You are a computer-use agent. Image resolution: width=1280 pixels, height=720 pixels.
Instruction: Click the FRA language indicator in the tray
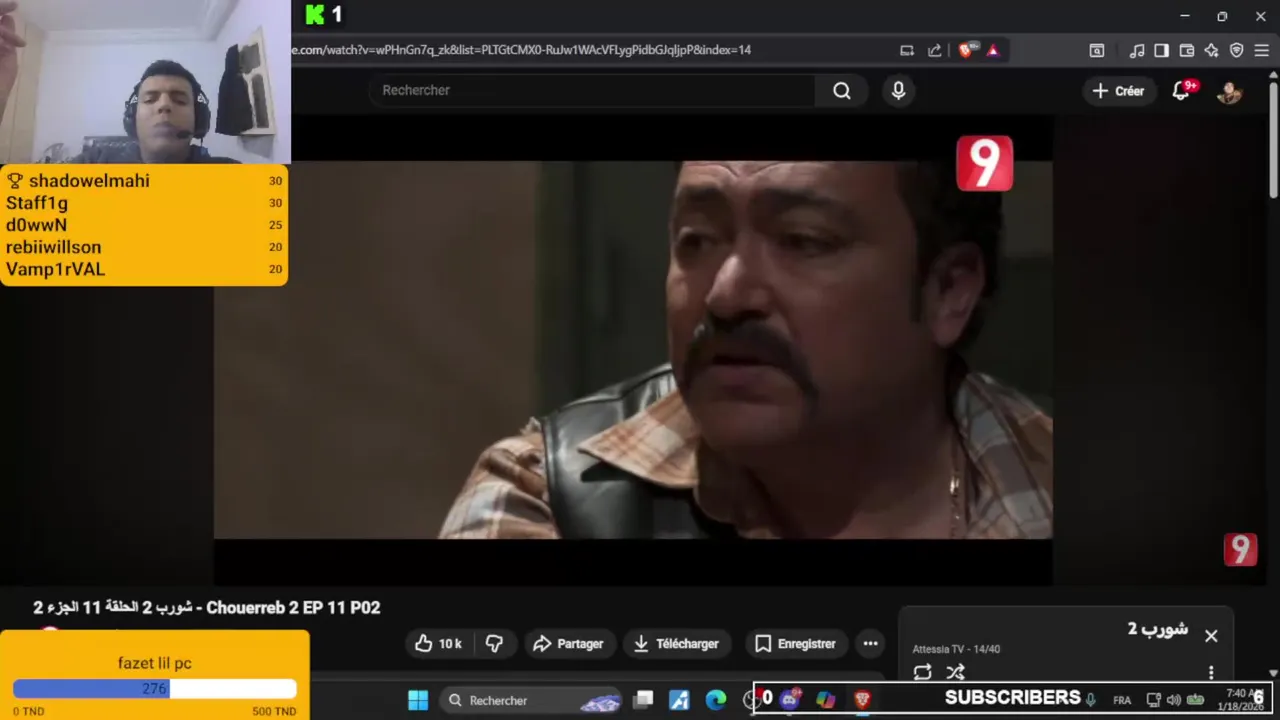[x=1122, y=700]
